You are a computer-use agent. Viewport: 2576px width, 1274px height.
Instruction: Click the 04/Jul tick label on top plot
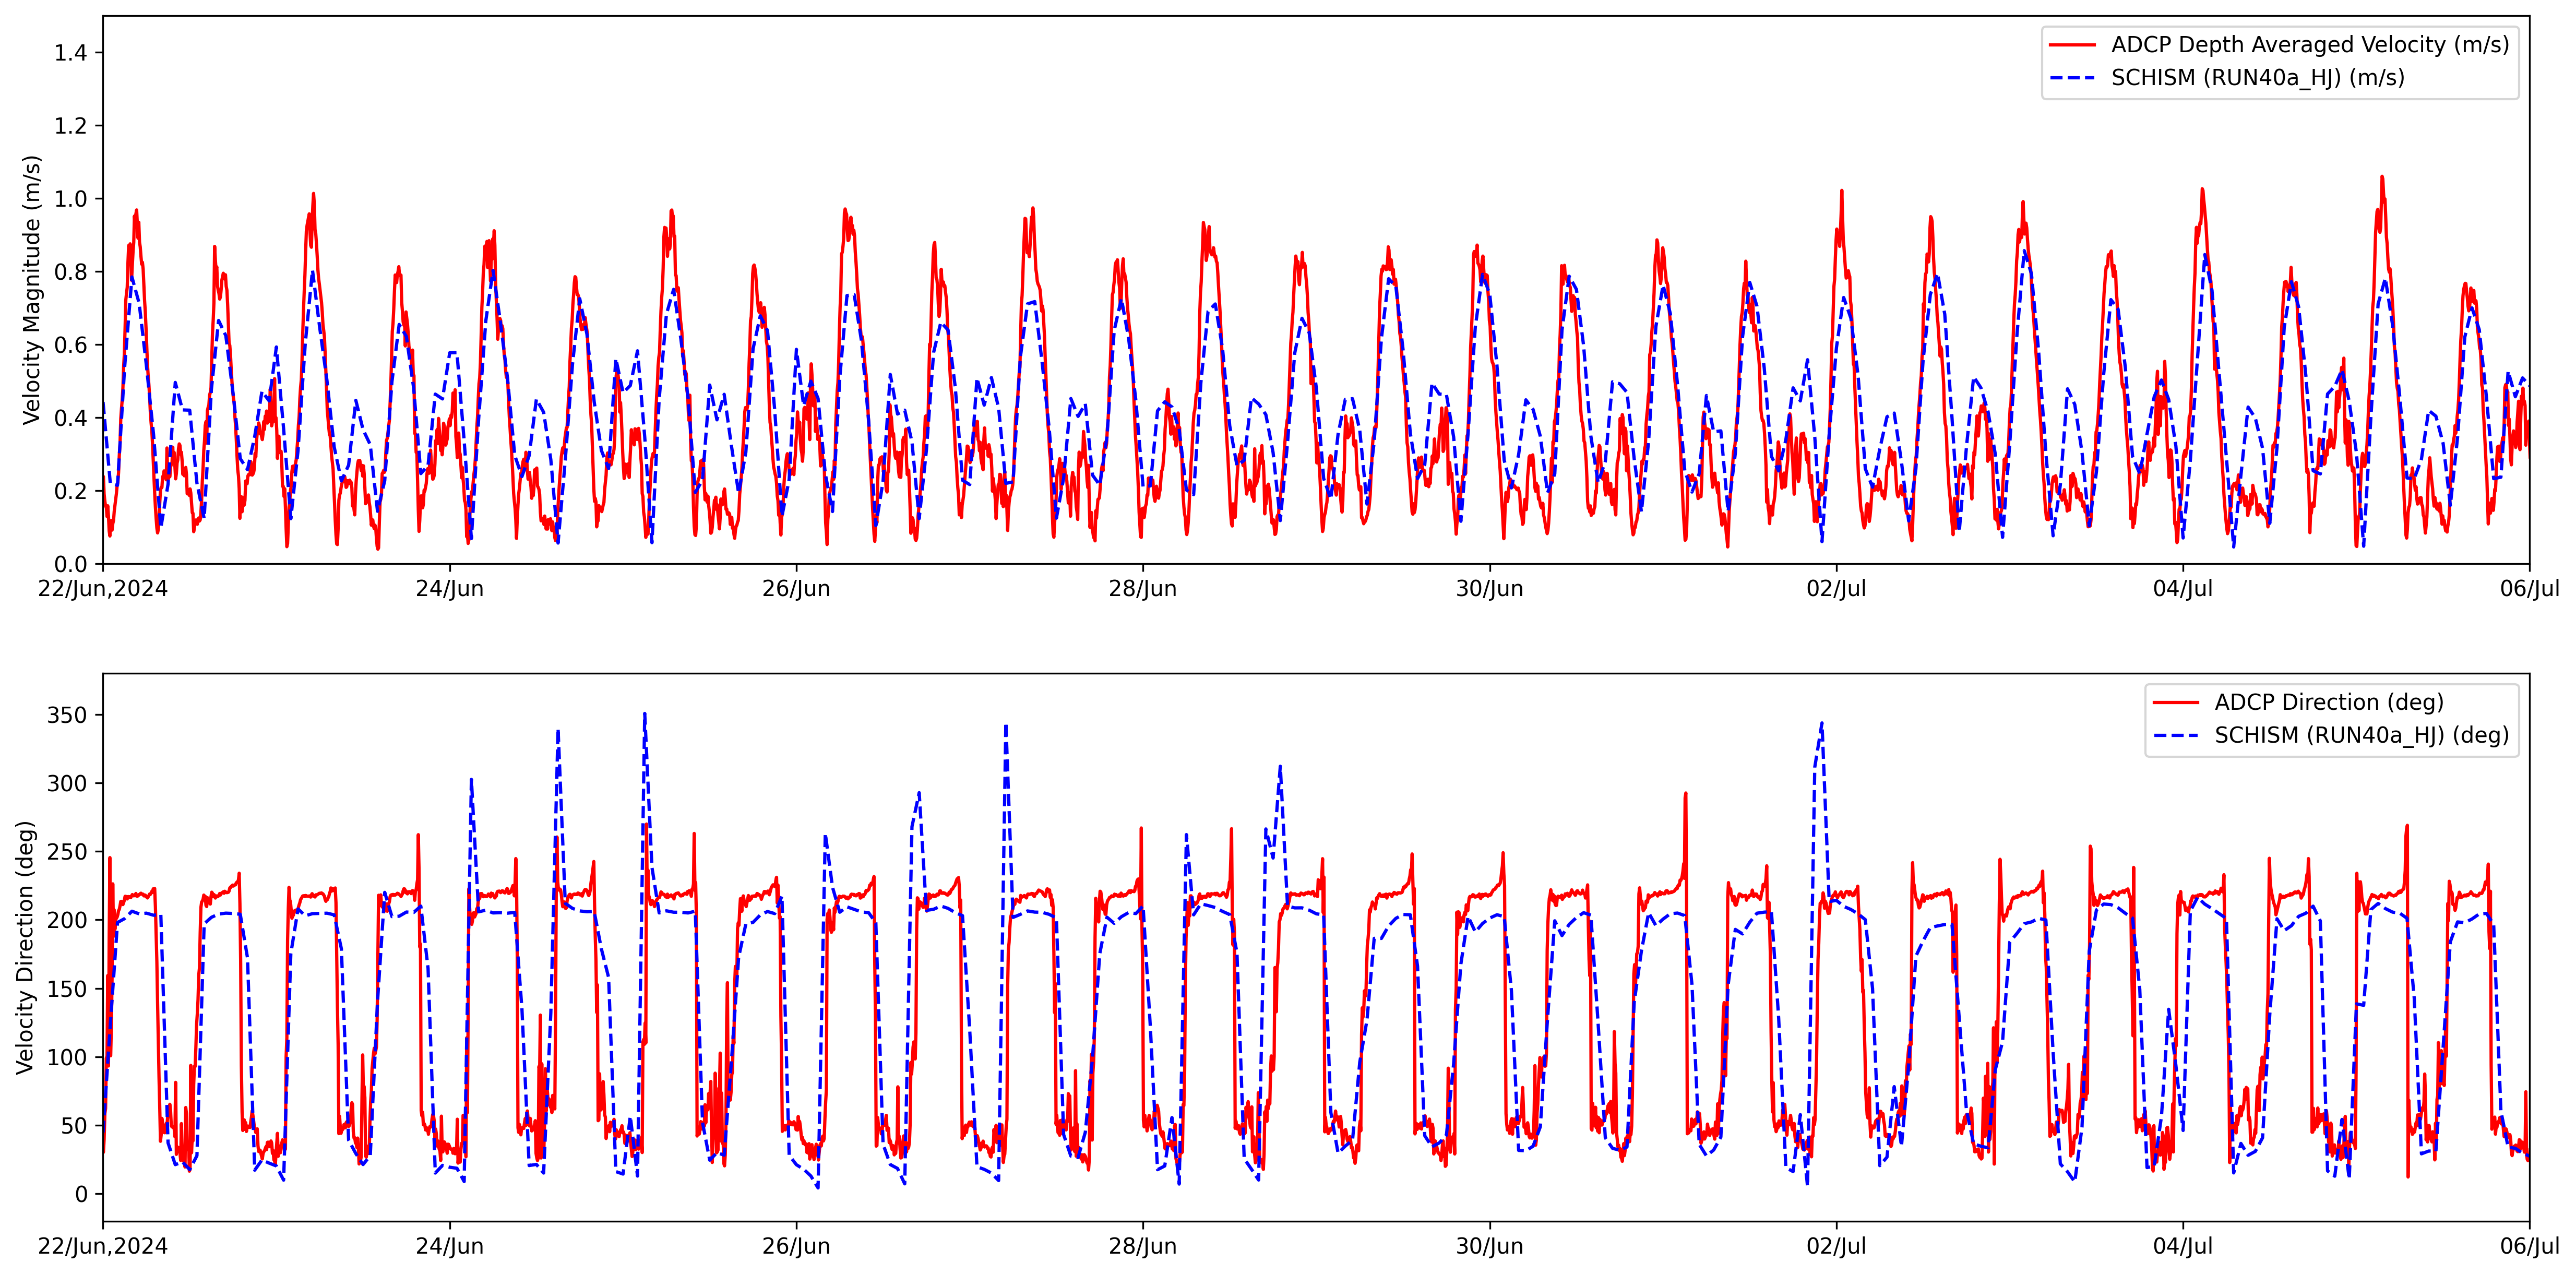[2182, 589]
